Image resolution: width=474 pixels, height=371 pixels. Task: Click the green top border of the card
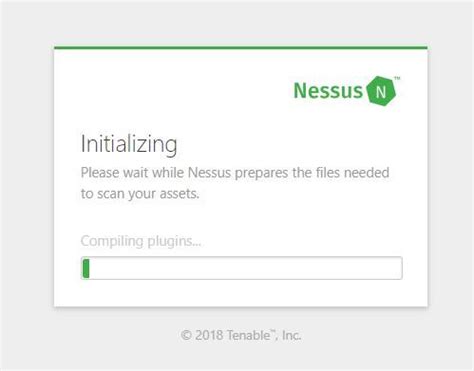241,48
